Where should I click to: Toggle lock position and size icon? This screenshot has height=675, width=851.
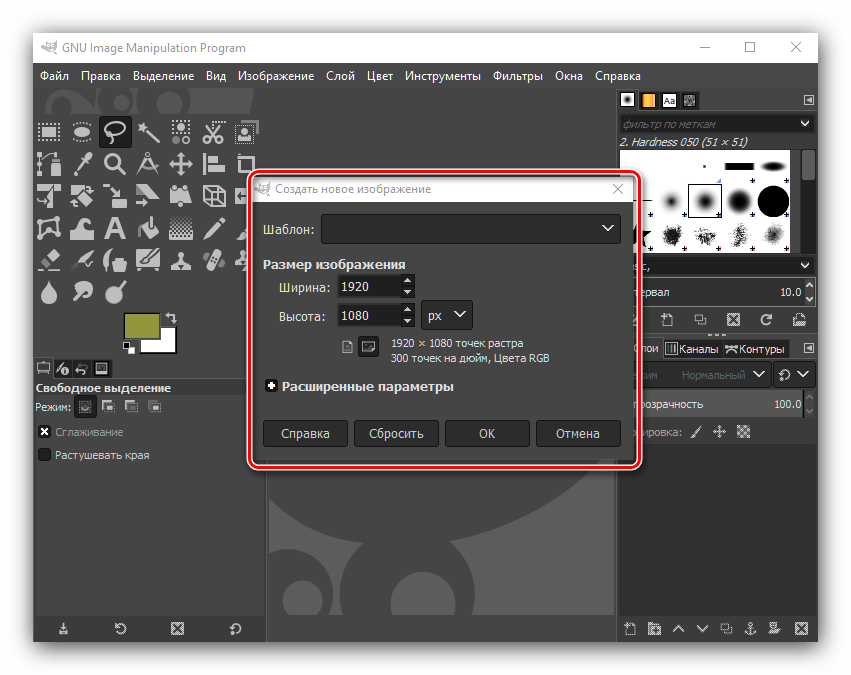(720, 432)
